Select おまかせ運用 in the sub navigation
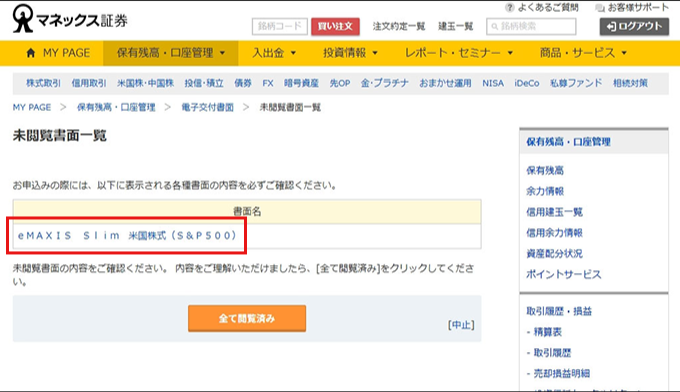This screenshot has height=392, width=680. pos(445,83)
